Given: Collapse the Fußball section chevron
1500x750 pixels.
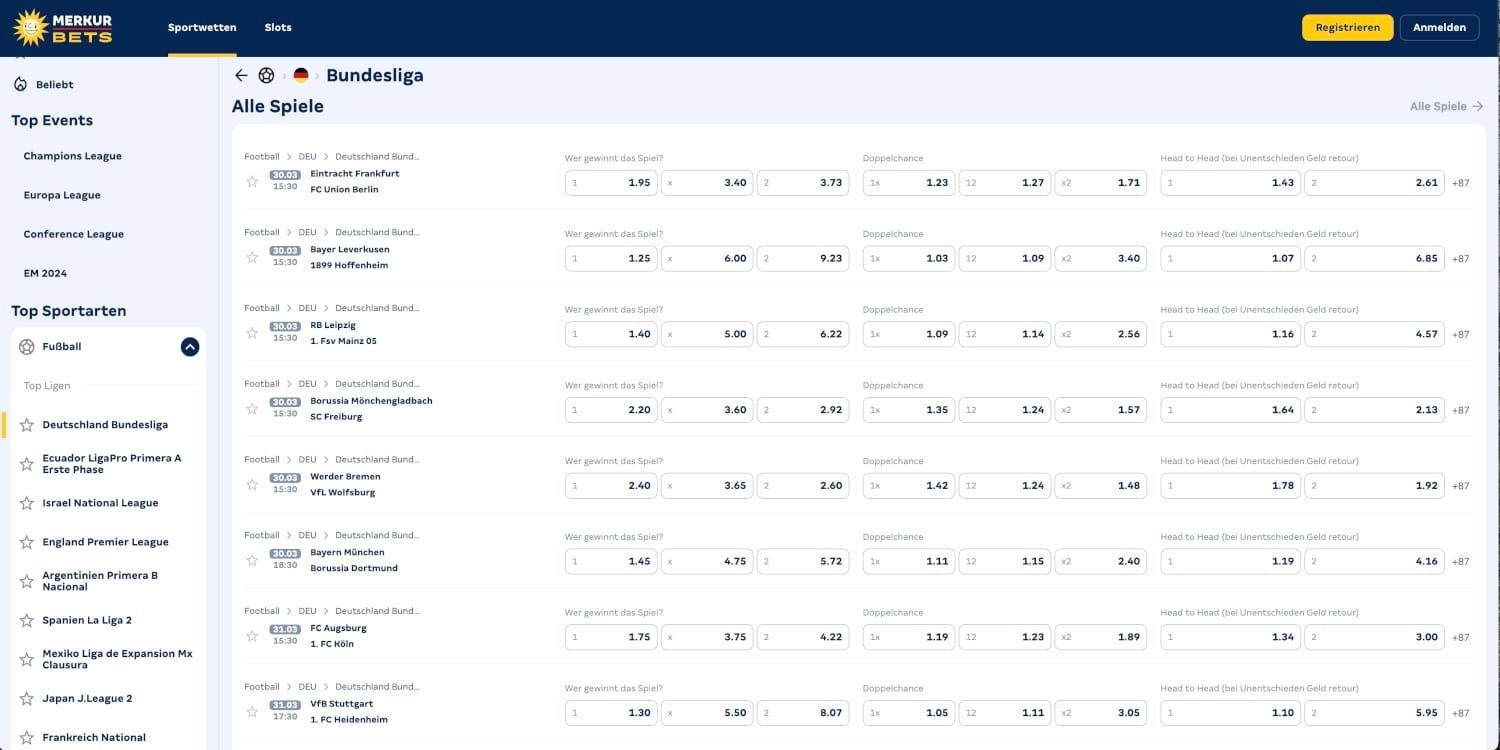Looking at the screenshot, I should coord(189,346).
